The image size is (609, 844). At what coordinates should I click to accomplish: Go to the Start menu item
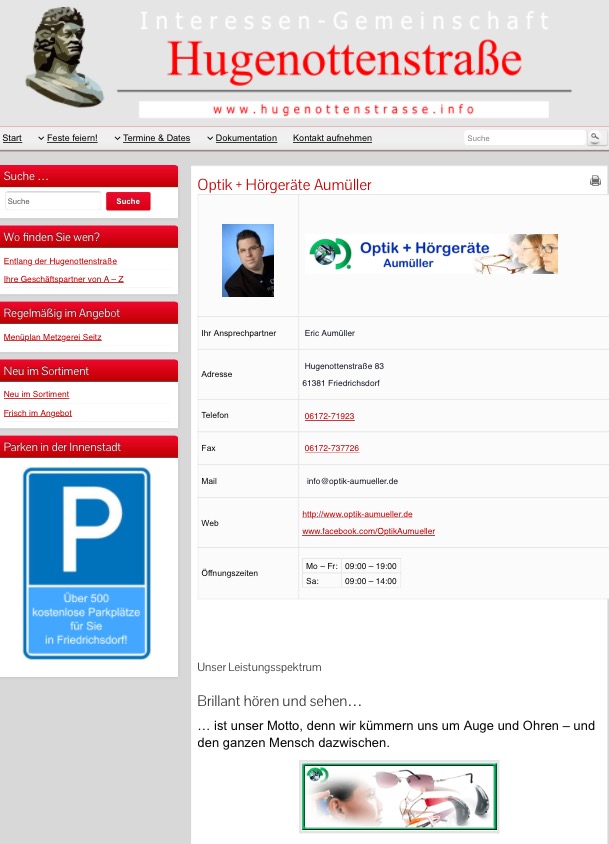click(12, 138)
